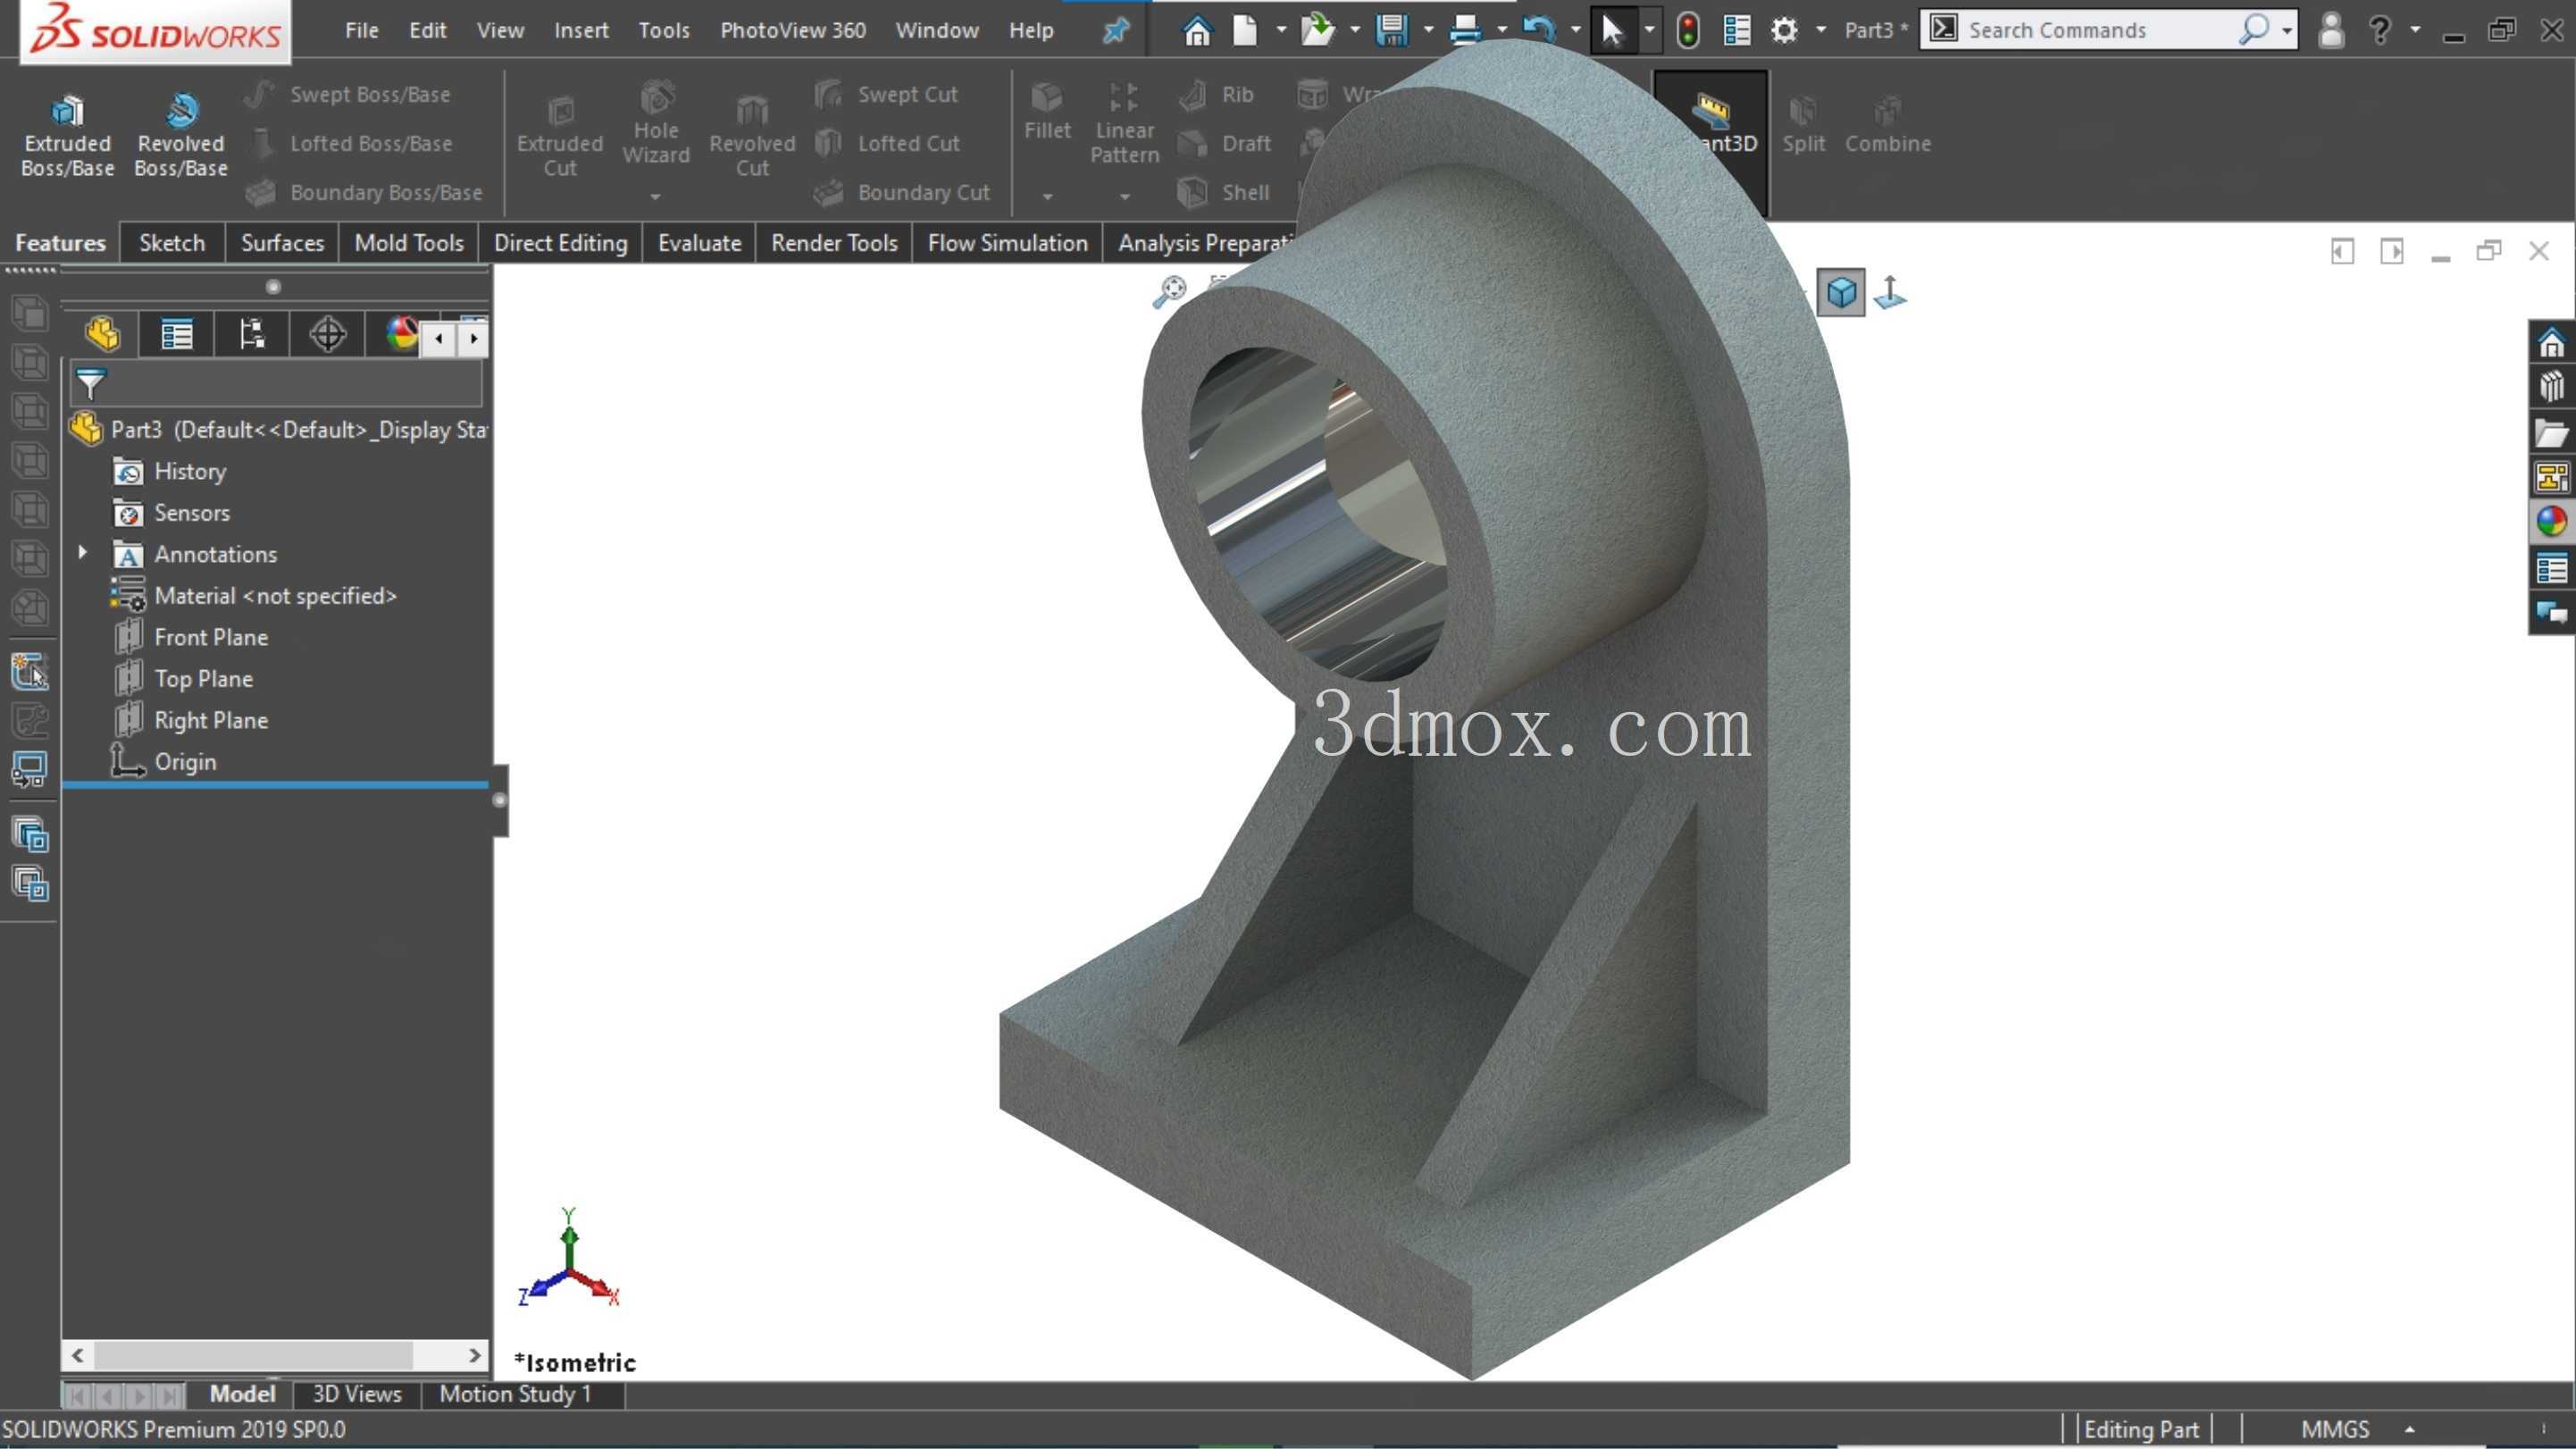Expand the Undo dropdown arrow
Viewport: 2576px width, 1449px height.
pyautogui.click(x=1576, y=31)
